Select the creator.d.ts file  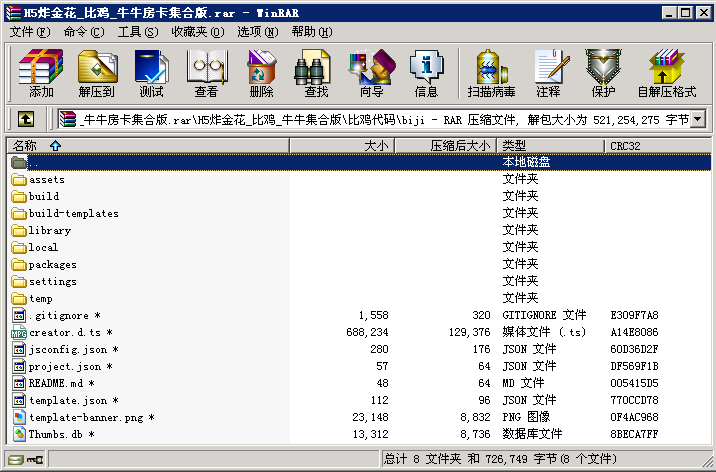[66, 332]
